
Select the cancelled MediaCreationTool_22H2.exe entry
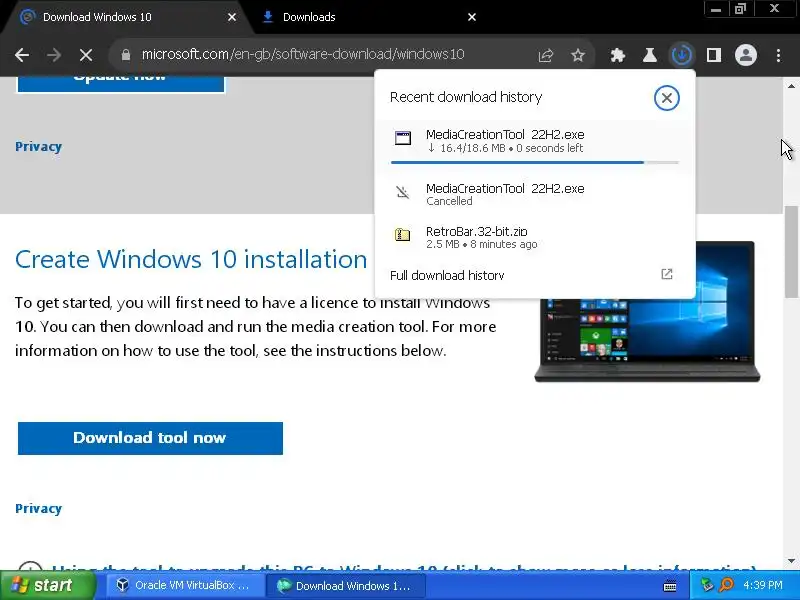pyautogui.click(x=535, y=194)
